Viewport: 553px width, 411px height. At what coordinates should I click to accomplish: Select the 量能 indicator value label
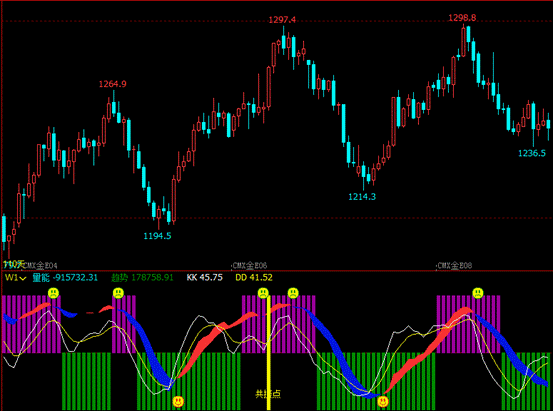click(x=65, y=278)
